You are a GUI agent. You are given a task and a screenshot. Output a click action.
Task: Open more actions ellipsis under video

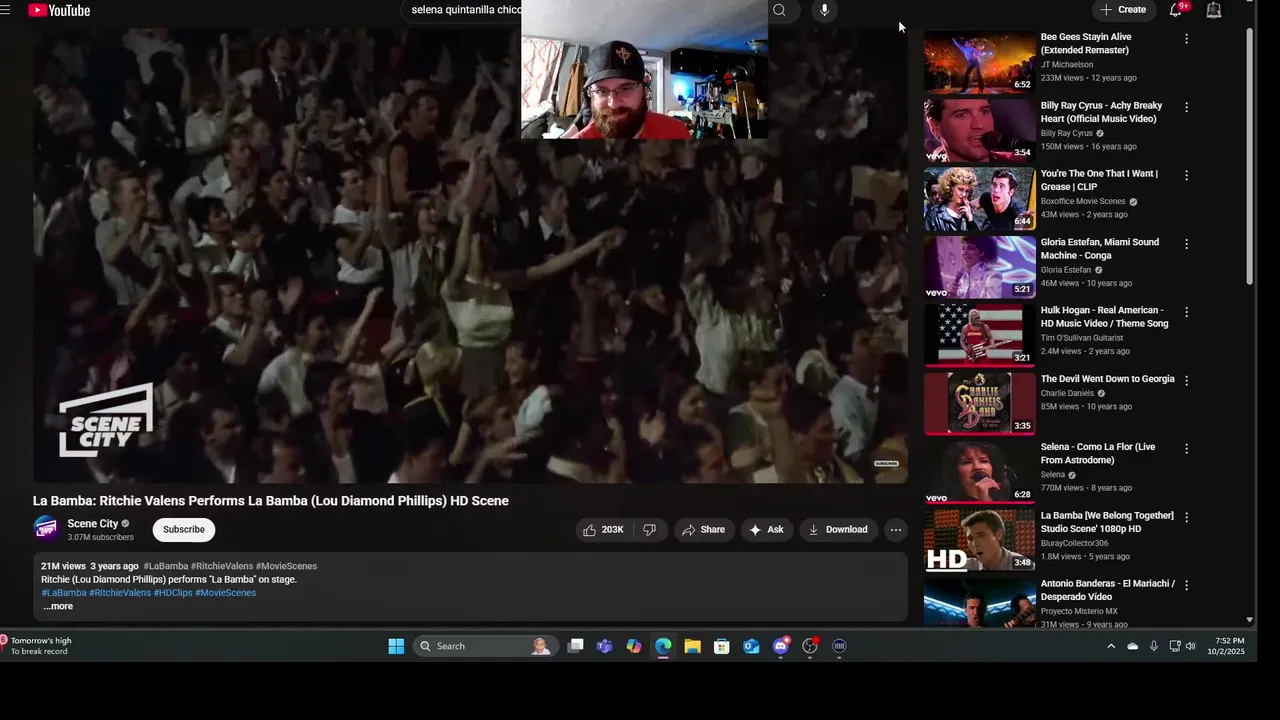click(x=895, y=530)
